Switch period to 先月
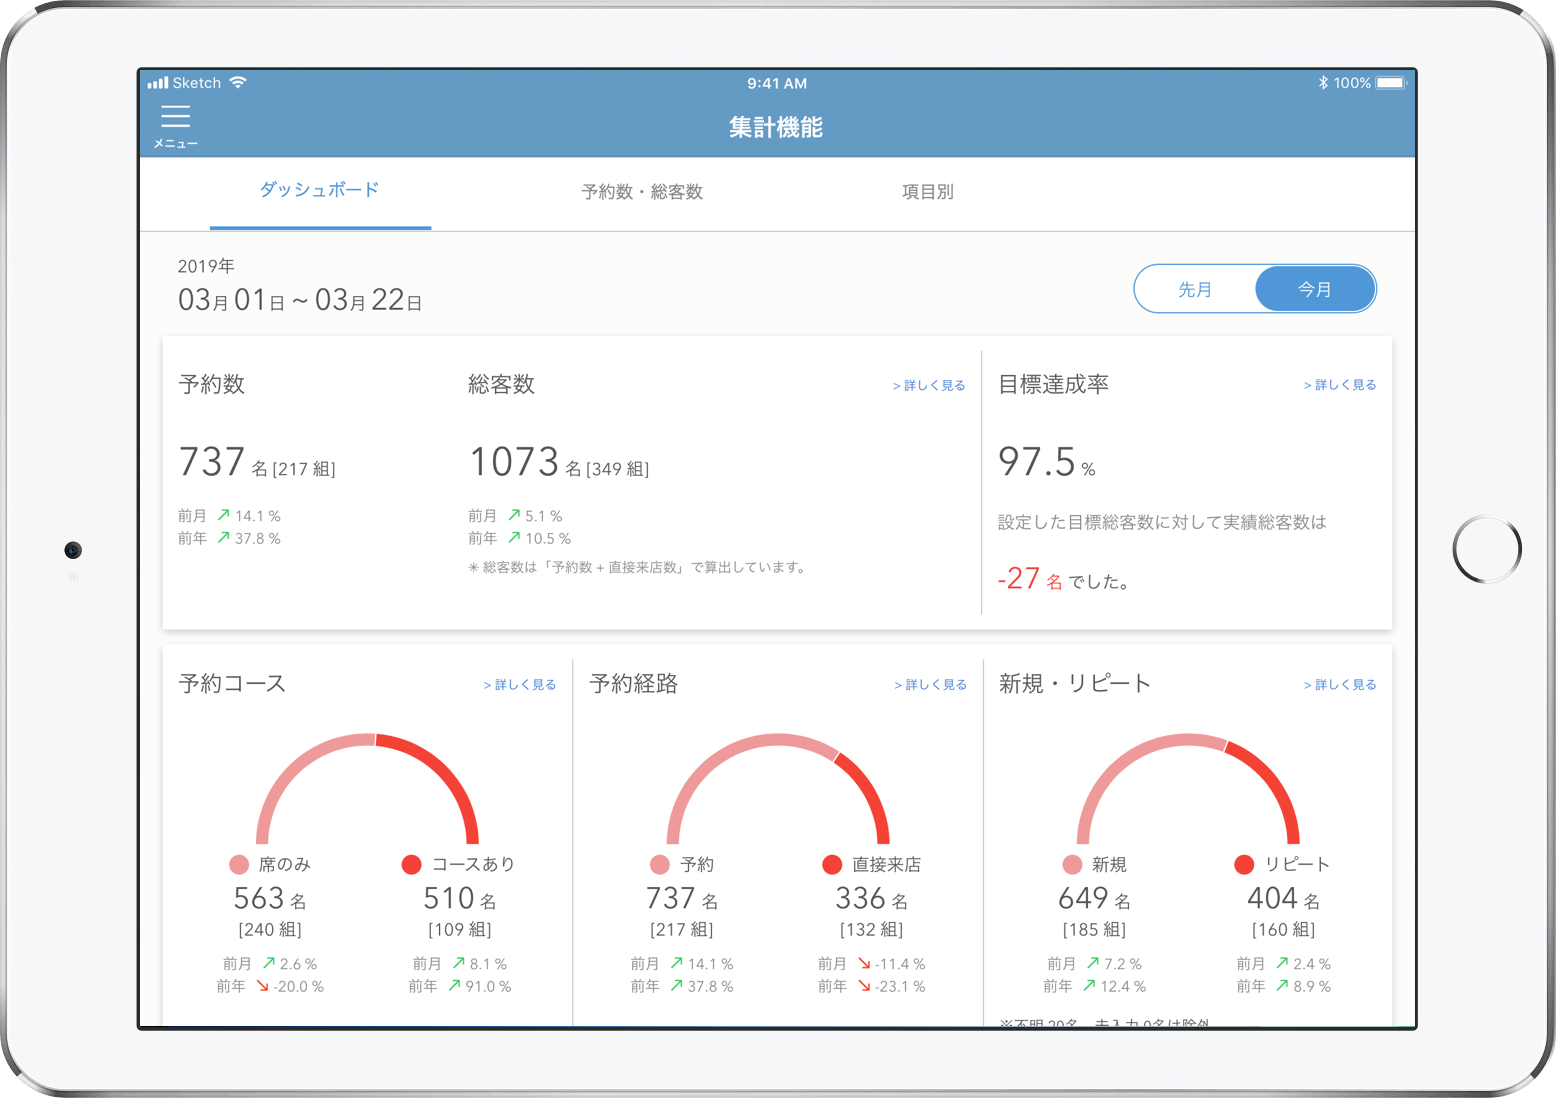 coord(1195,290)
